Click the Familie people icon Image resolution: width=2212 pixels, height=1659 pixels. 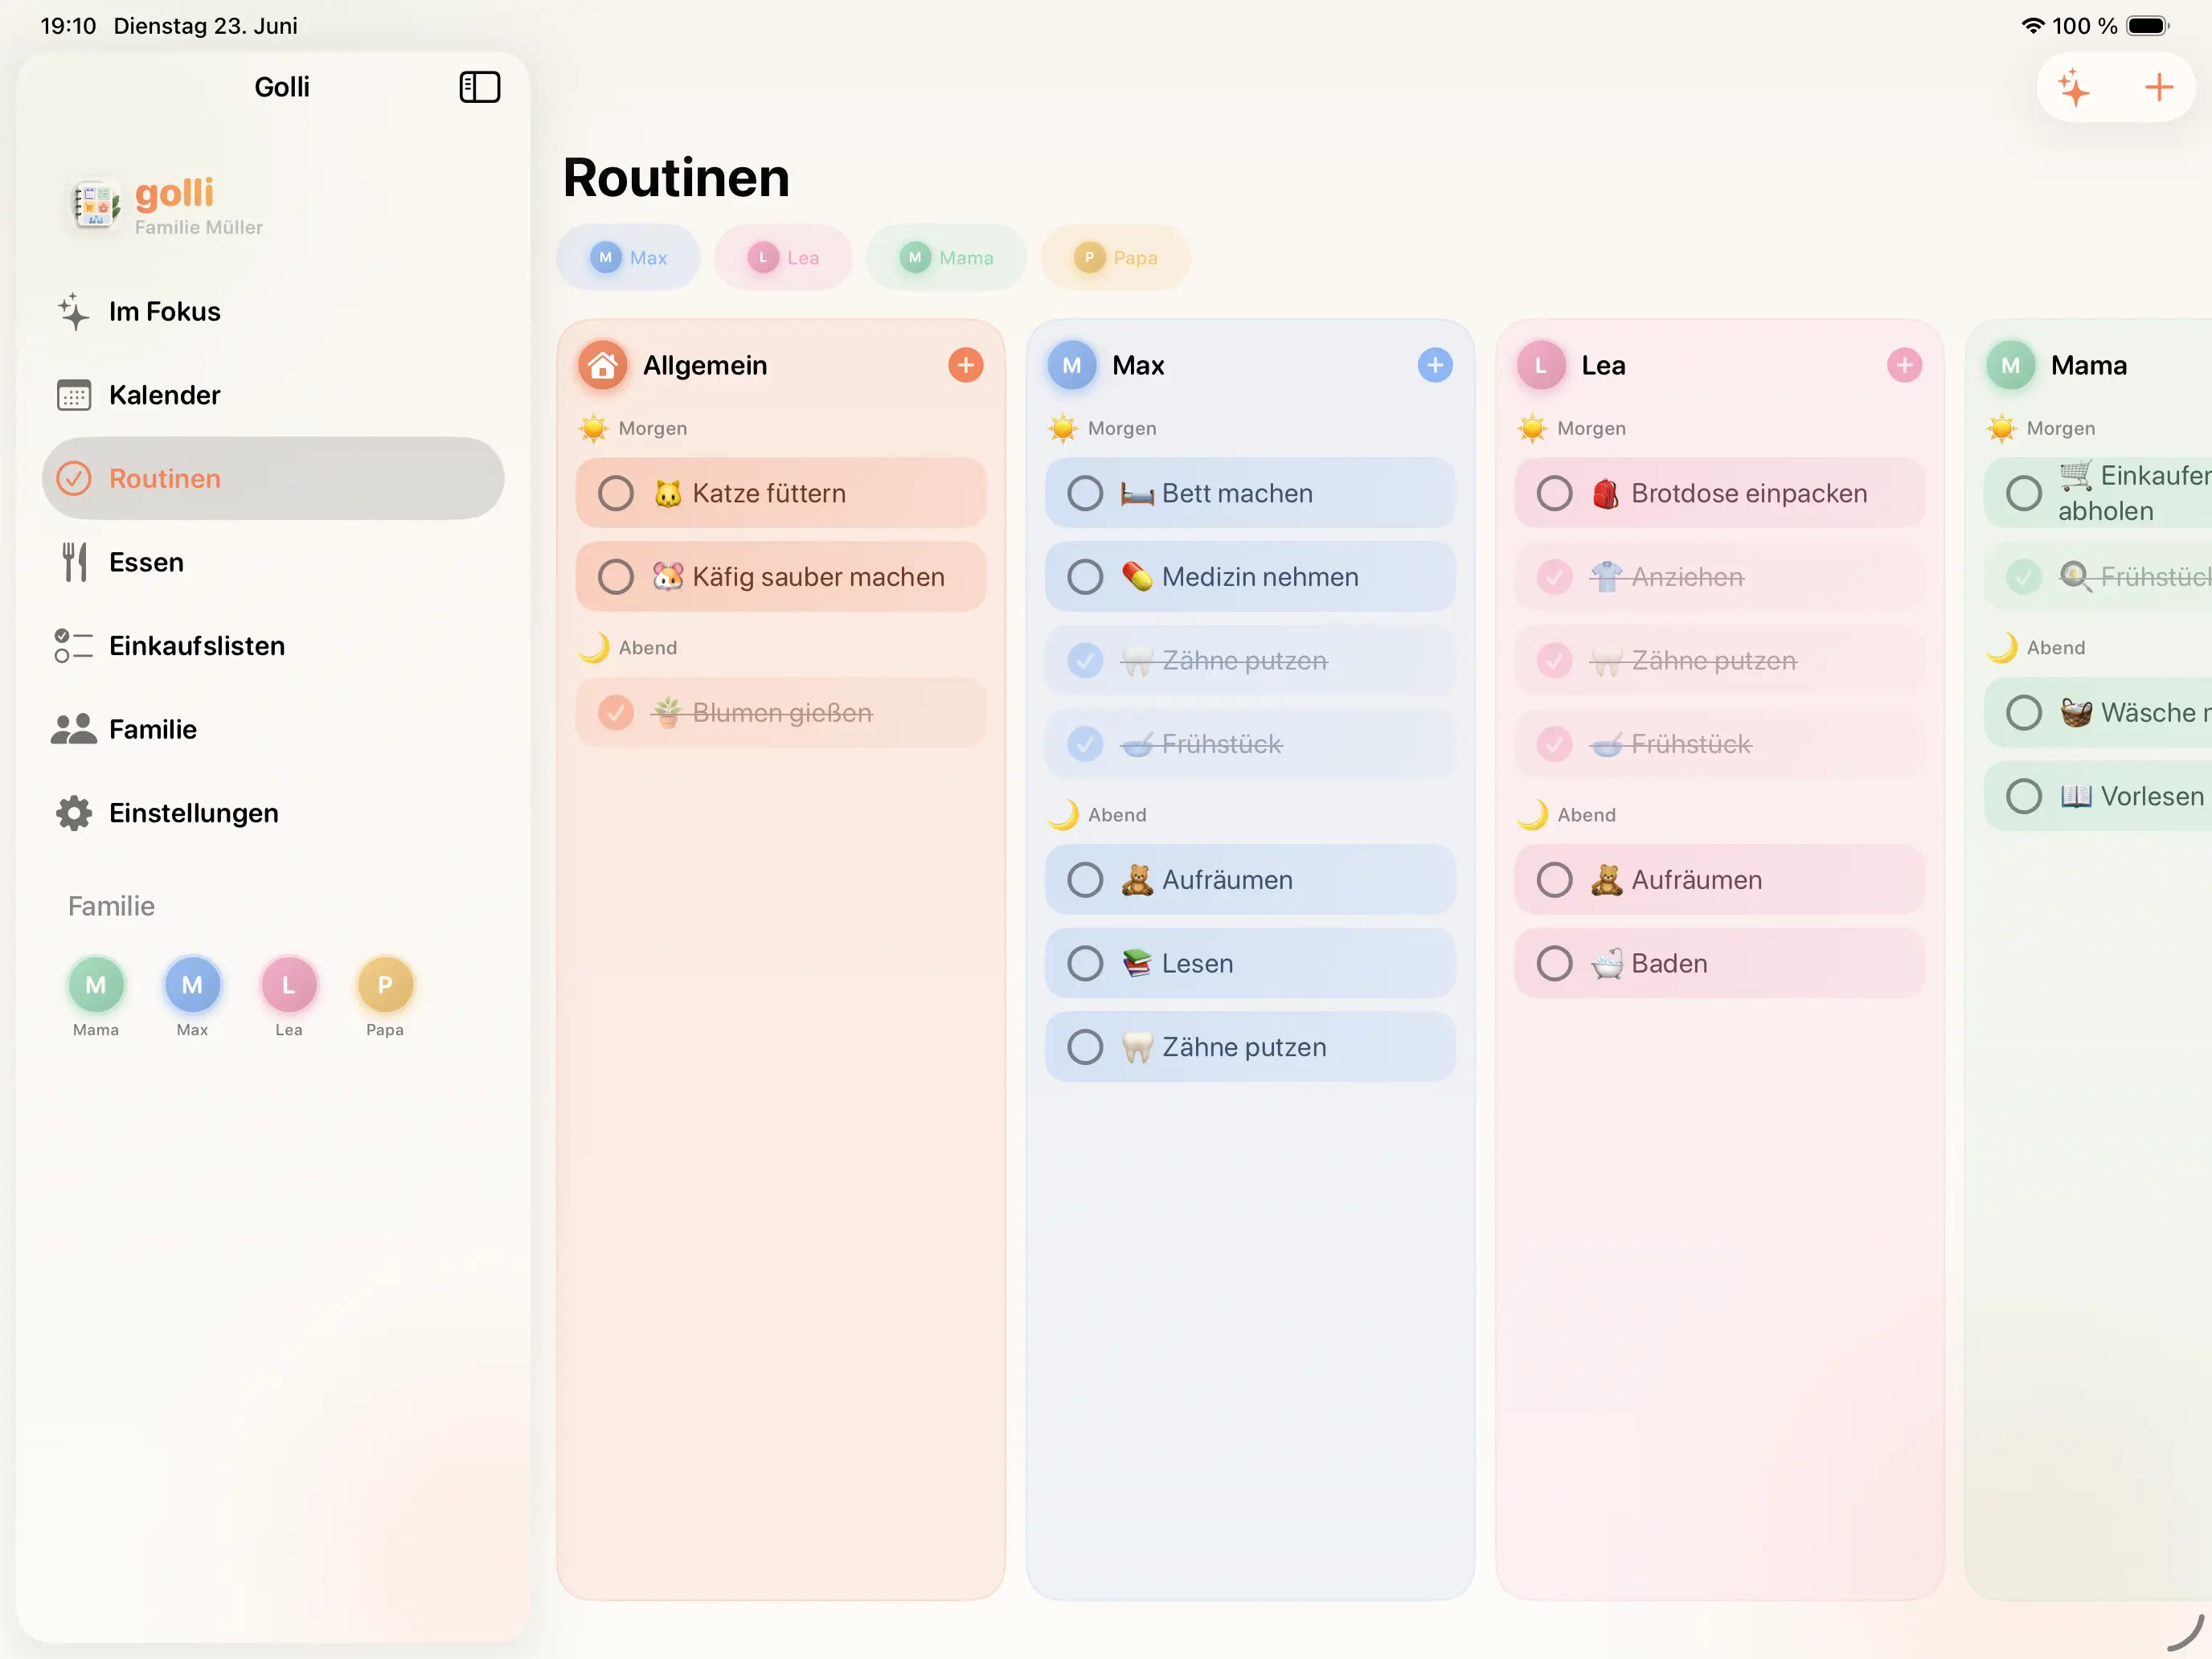[74, 729]
